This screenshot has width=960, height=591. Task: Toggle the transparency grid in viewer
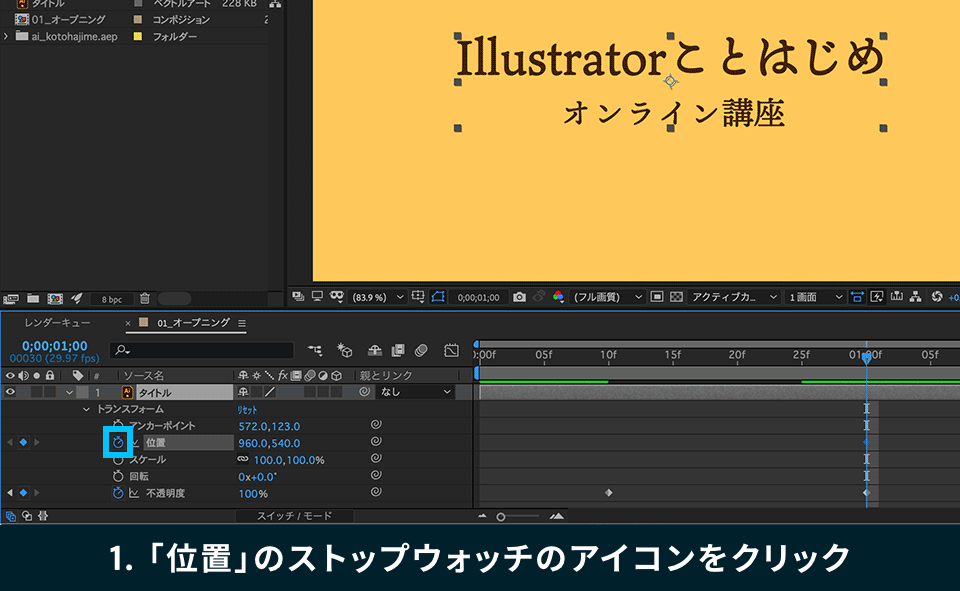coord(677,297)
